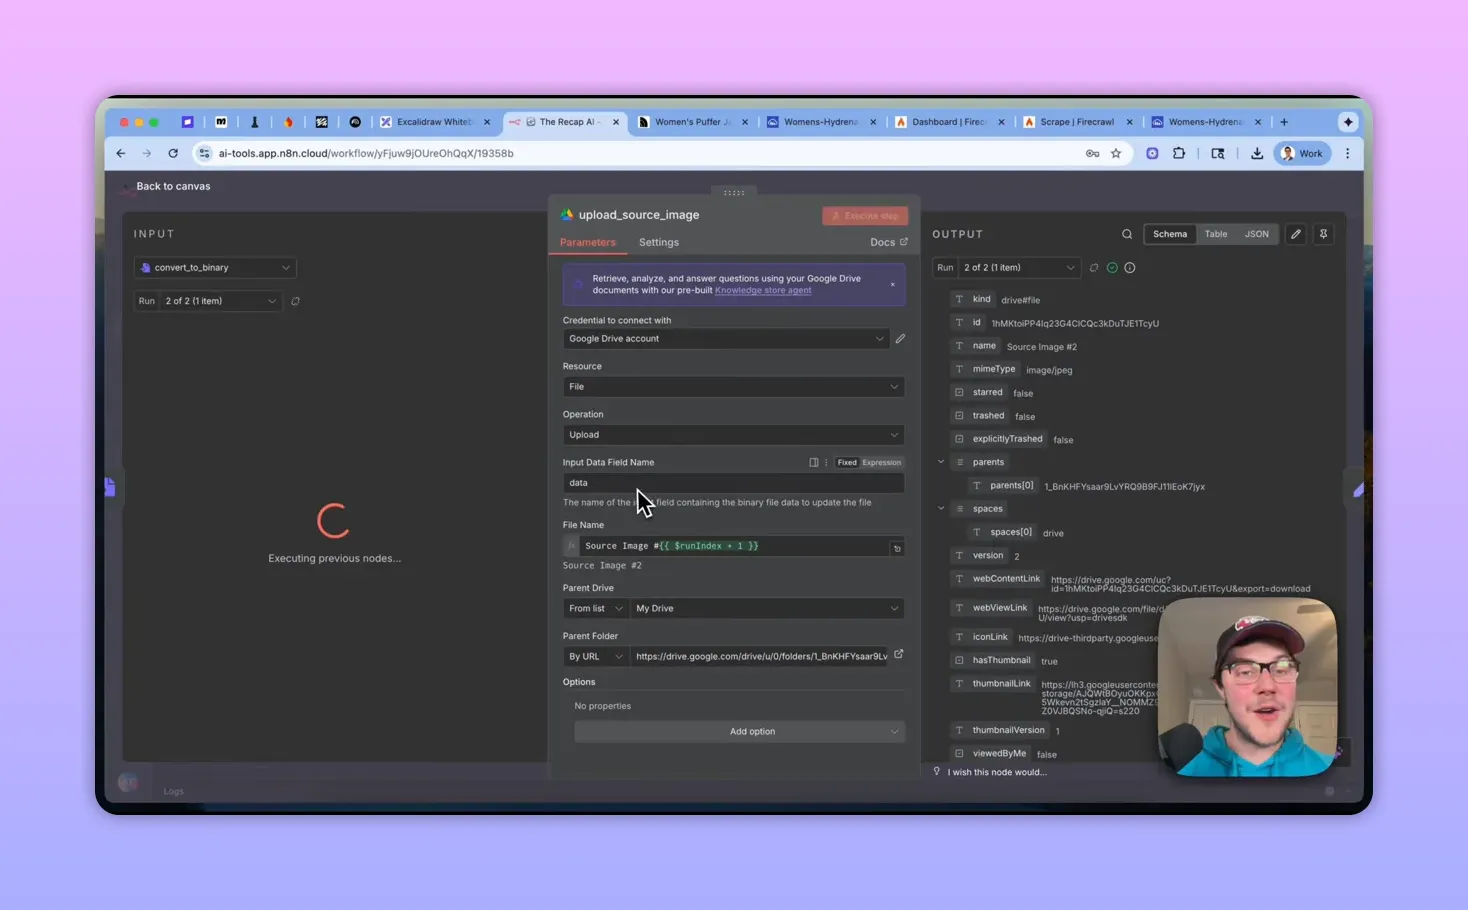Screen dimensions: 1468x910
Task: Reload the browser page
Action: click(173, 153)
